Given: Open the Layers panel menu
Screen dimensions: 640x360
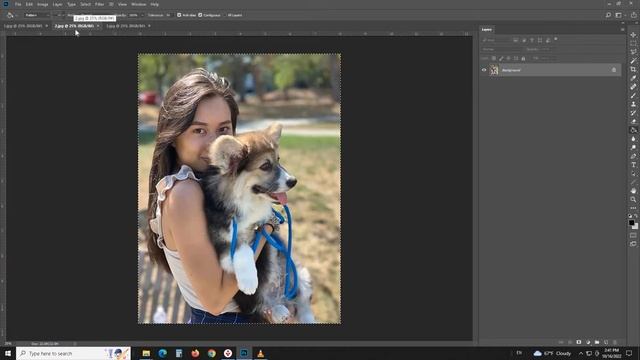Looking at the screenshot, I should 622,29.
